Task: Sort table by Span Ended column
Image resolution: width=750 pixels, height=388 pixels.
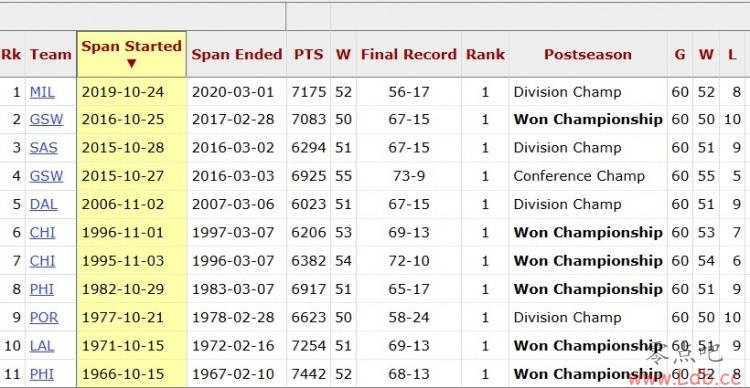Action: [237, 55]
